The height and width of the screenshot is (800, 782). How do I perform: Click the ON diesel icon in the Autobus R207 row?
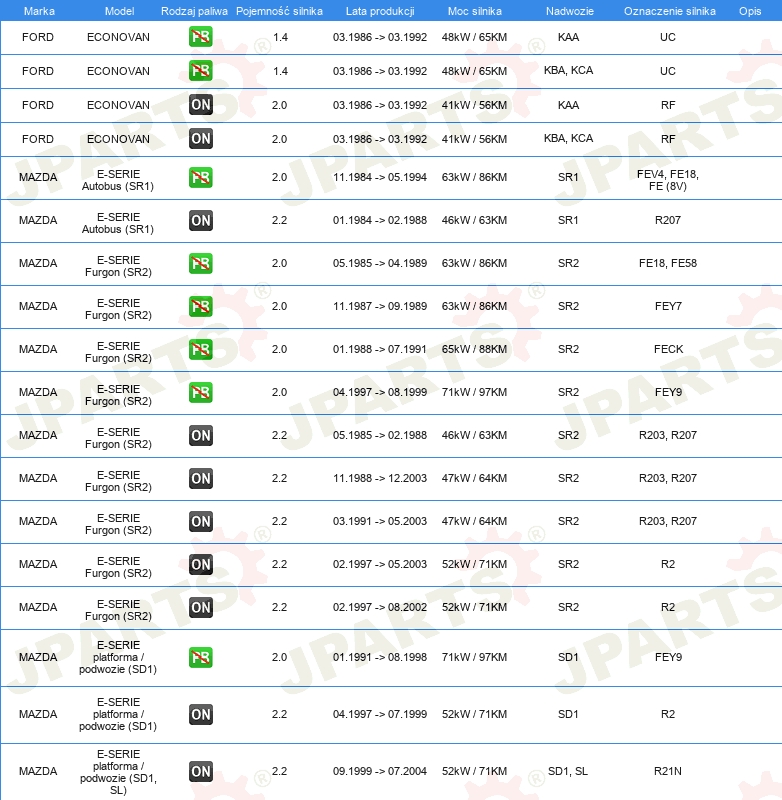[x=200, y=220]
